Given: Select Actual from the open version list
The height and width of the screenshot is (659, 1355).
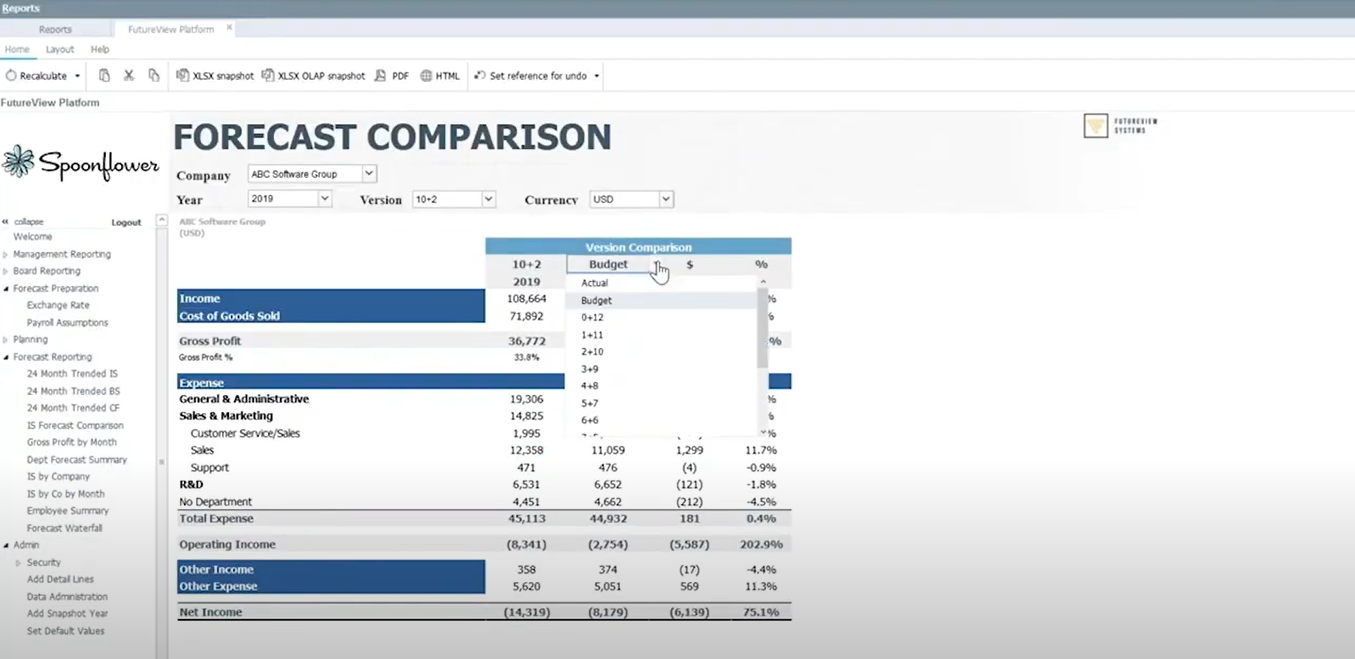Looking at the screenshot, I should click(x=594, y=283).
